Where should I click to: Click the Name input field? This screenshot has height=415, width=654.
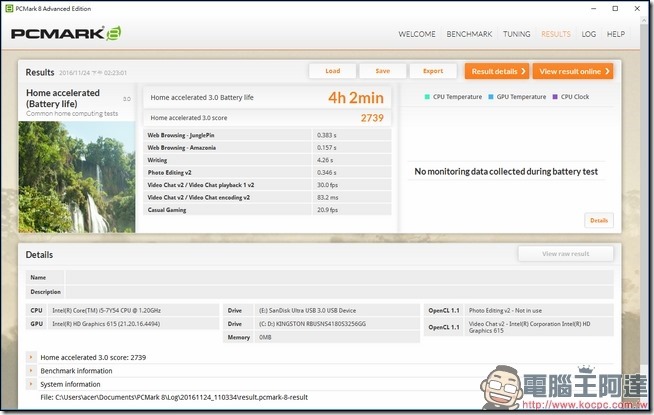click(339, 277)
